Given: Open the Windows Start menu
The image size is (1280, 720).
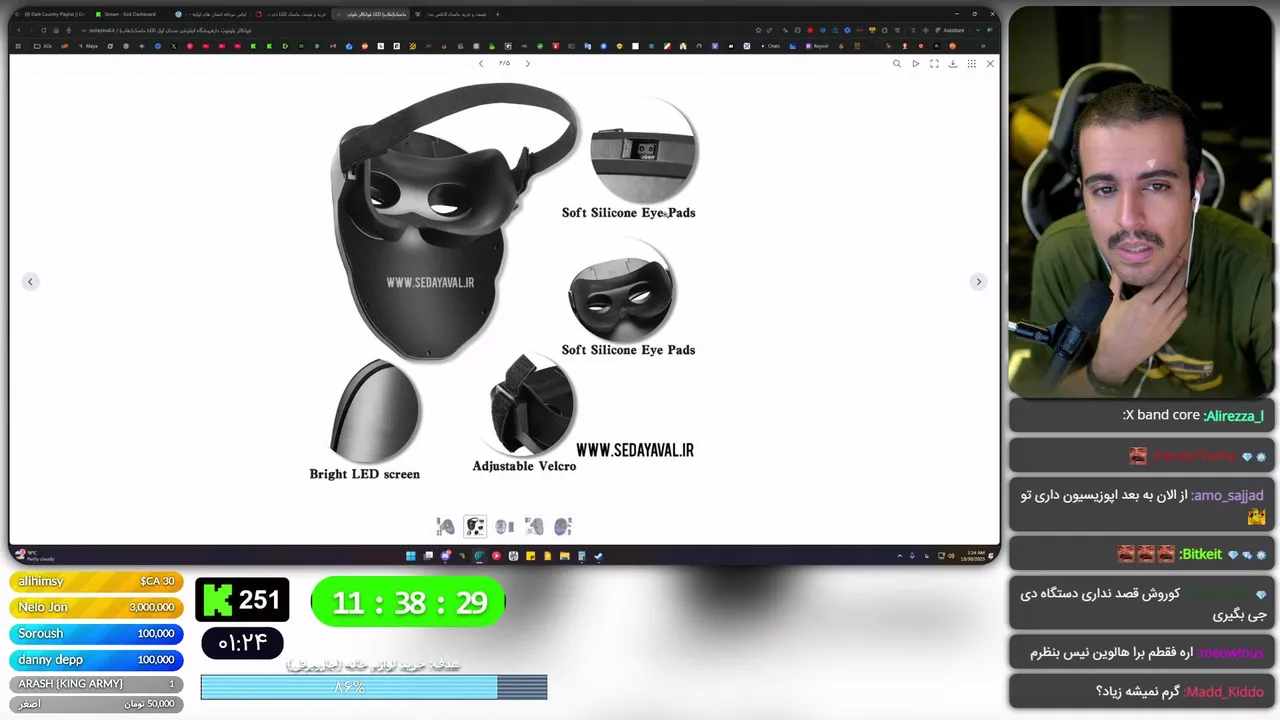Looking at the screenshot, I should point(410,556).
